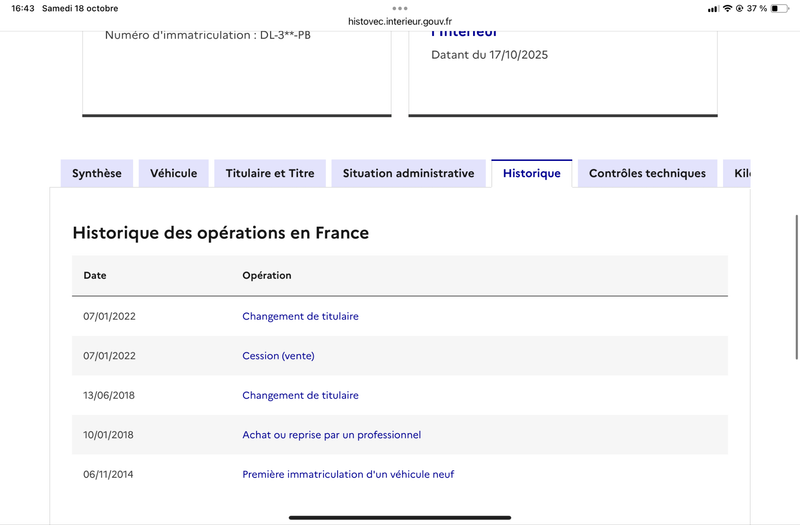800x525 pixels.
Task: Click Changement de titulaire dated 13/06/2018
Action: tap(300, 395)
